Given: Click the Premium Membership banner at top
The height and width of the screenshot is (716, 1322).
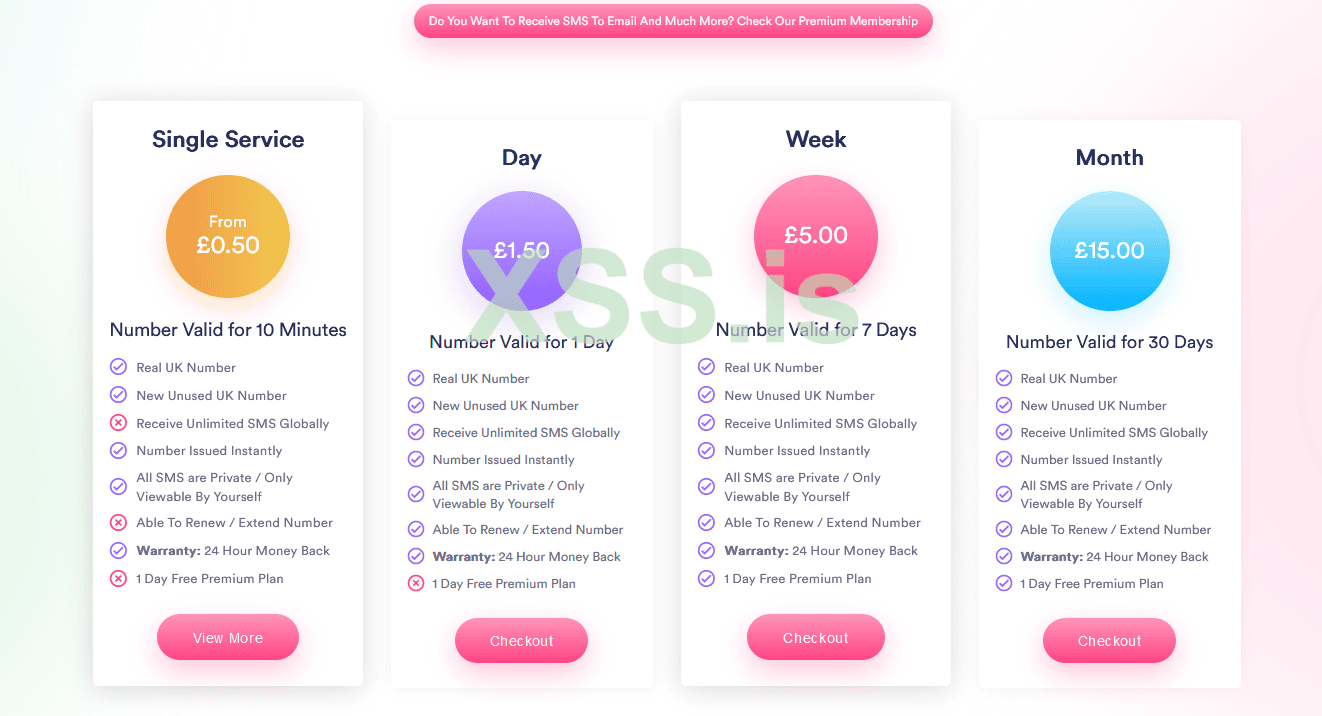Looking at the screenshot, I should (x=673, y=21).
